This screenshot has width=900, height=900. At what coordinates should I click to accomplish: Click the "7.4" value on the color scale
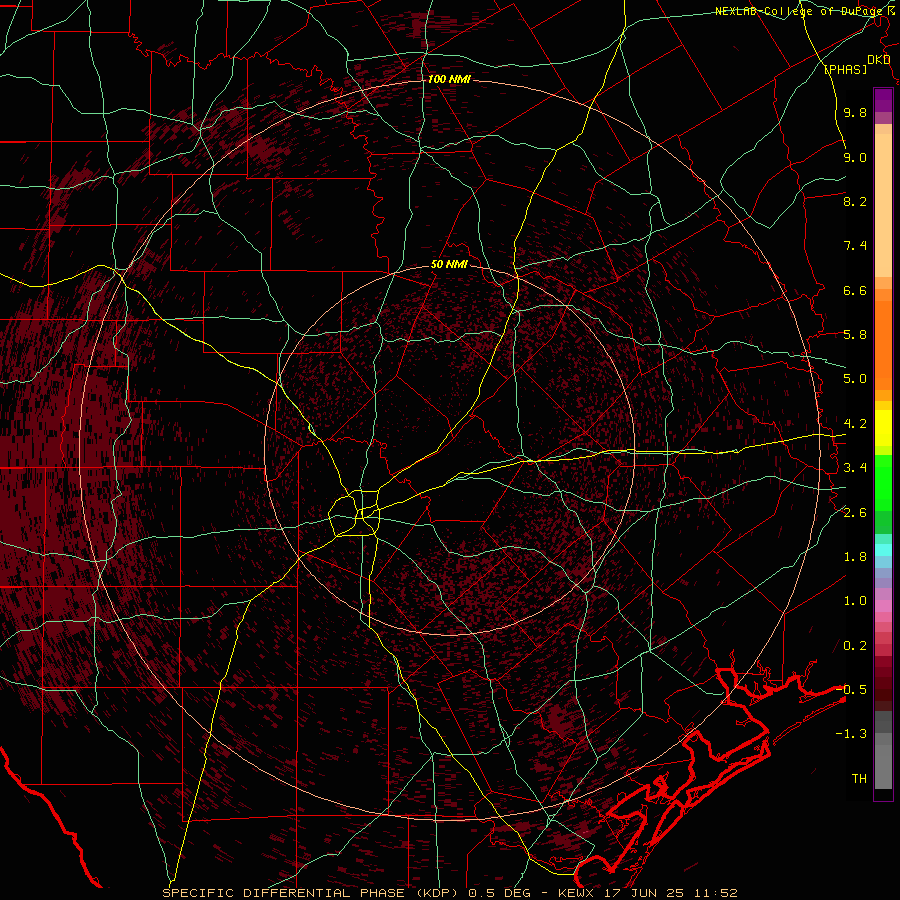tap(855, 246)
